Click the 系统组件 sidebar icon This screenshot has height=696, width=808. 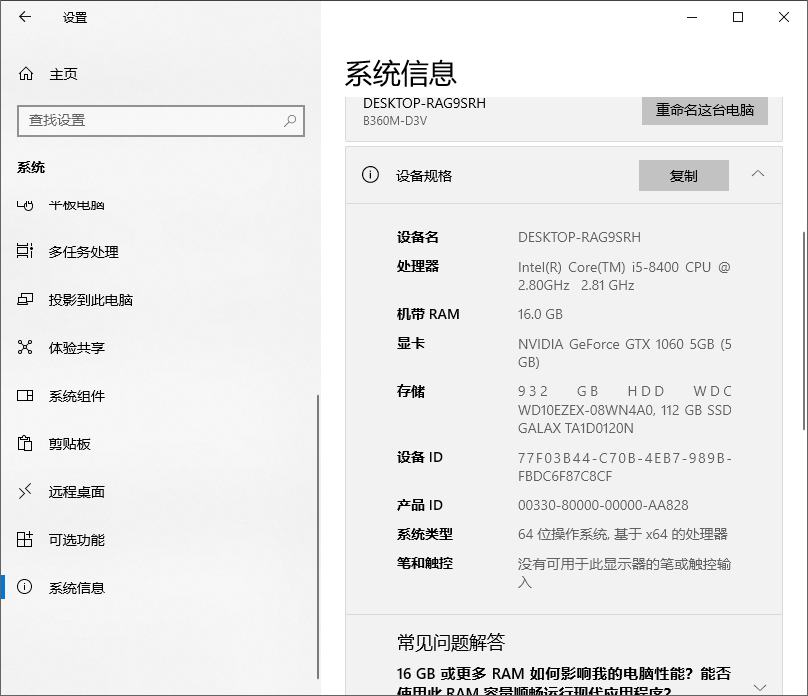pyautogui.click(x=25, y=395)
